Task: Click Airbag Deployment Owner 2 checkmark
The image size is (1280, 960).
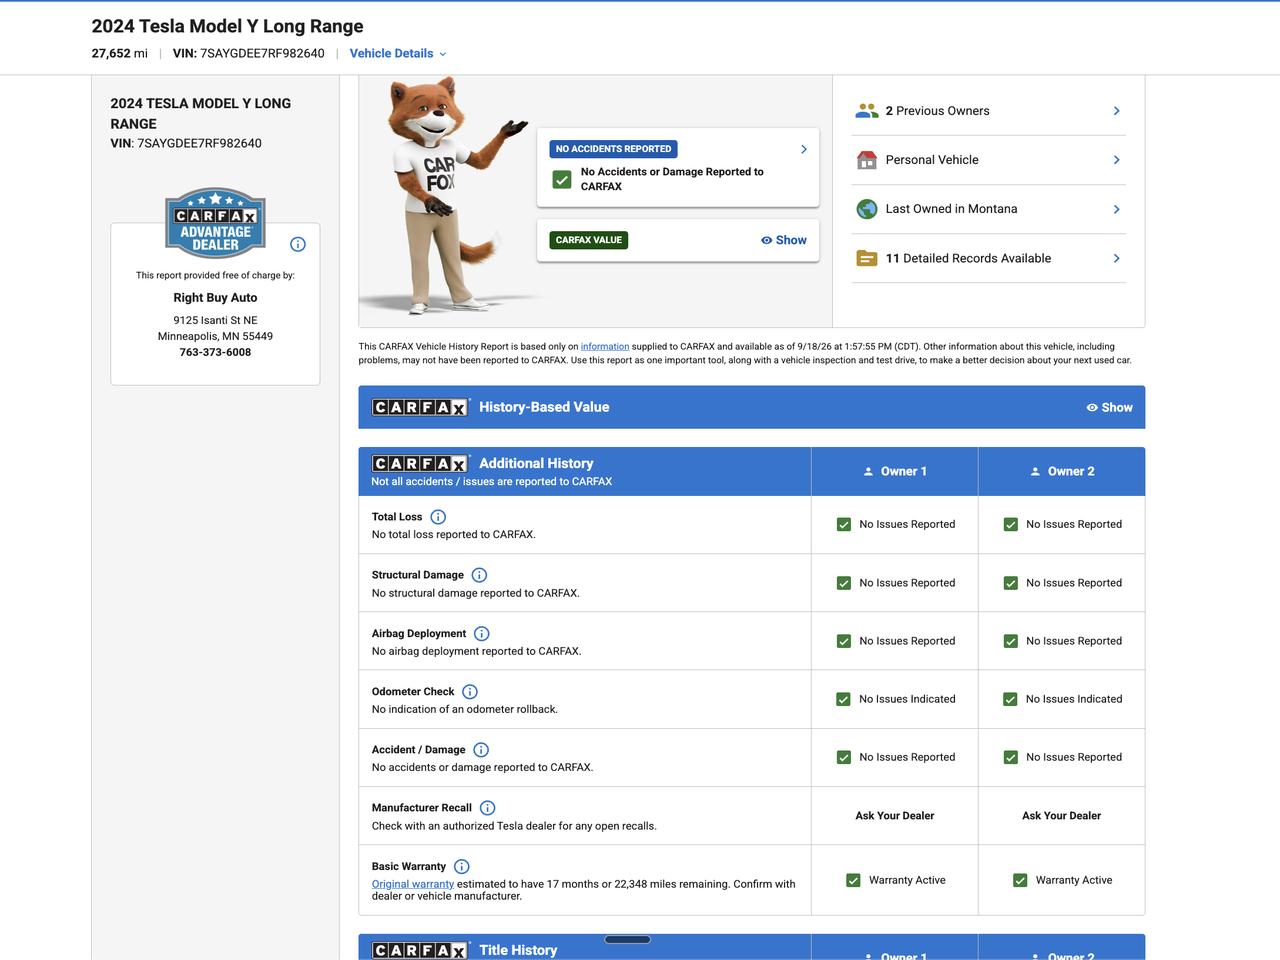Action: point(1011,641)
